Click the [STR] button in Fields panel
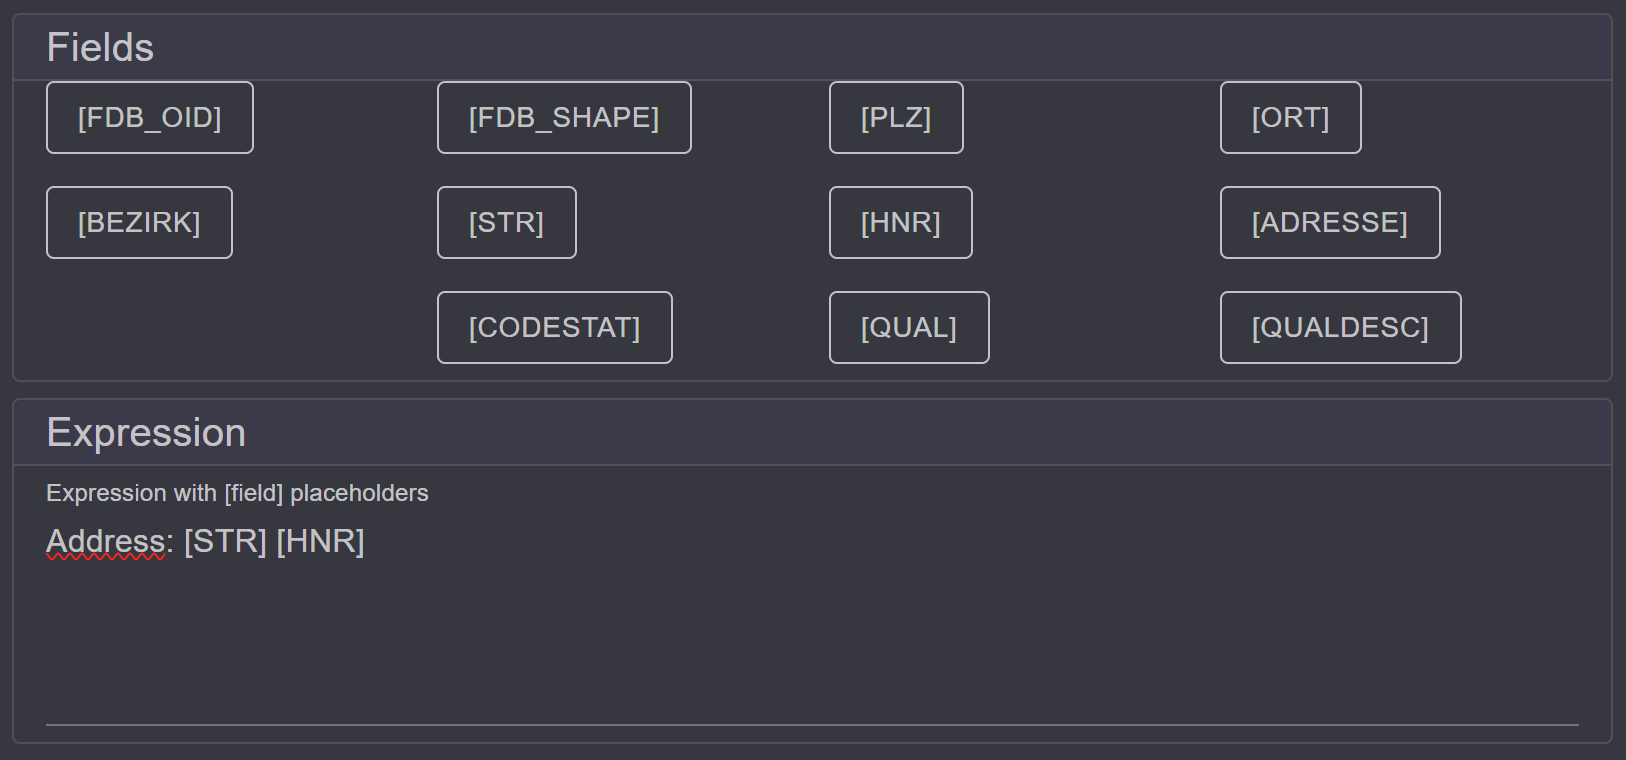The width and height of the screenshot is (1626, 760). pyautogui.click(x=507, y=223)
